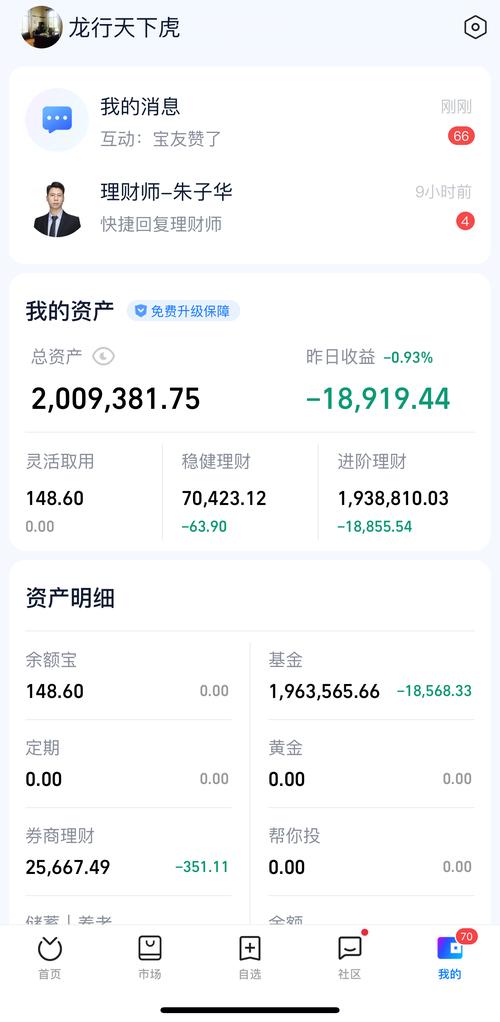500x1022 pixels.
Task: Tap the 70,423.12 amount
Action: (224, 499)
